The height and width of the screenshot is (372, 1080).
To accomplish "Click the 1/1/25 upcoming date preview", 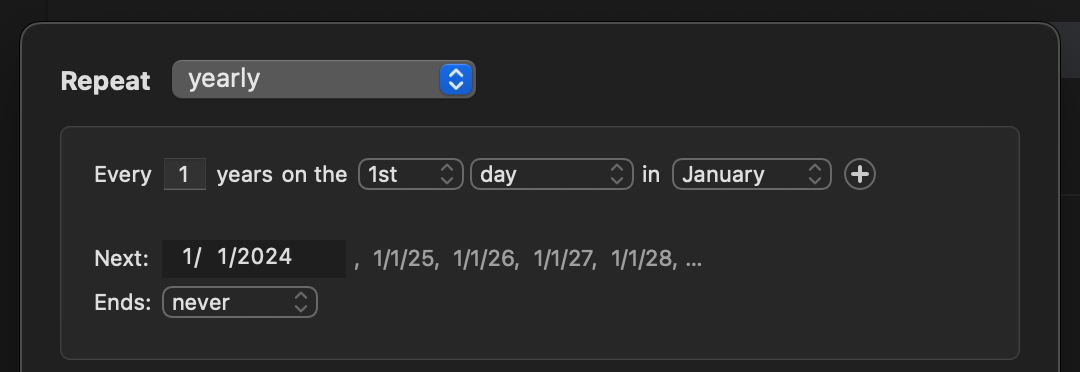I will tap(404, 259).
